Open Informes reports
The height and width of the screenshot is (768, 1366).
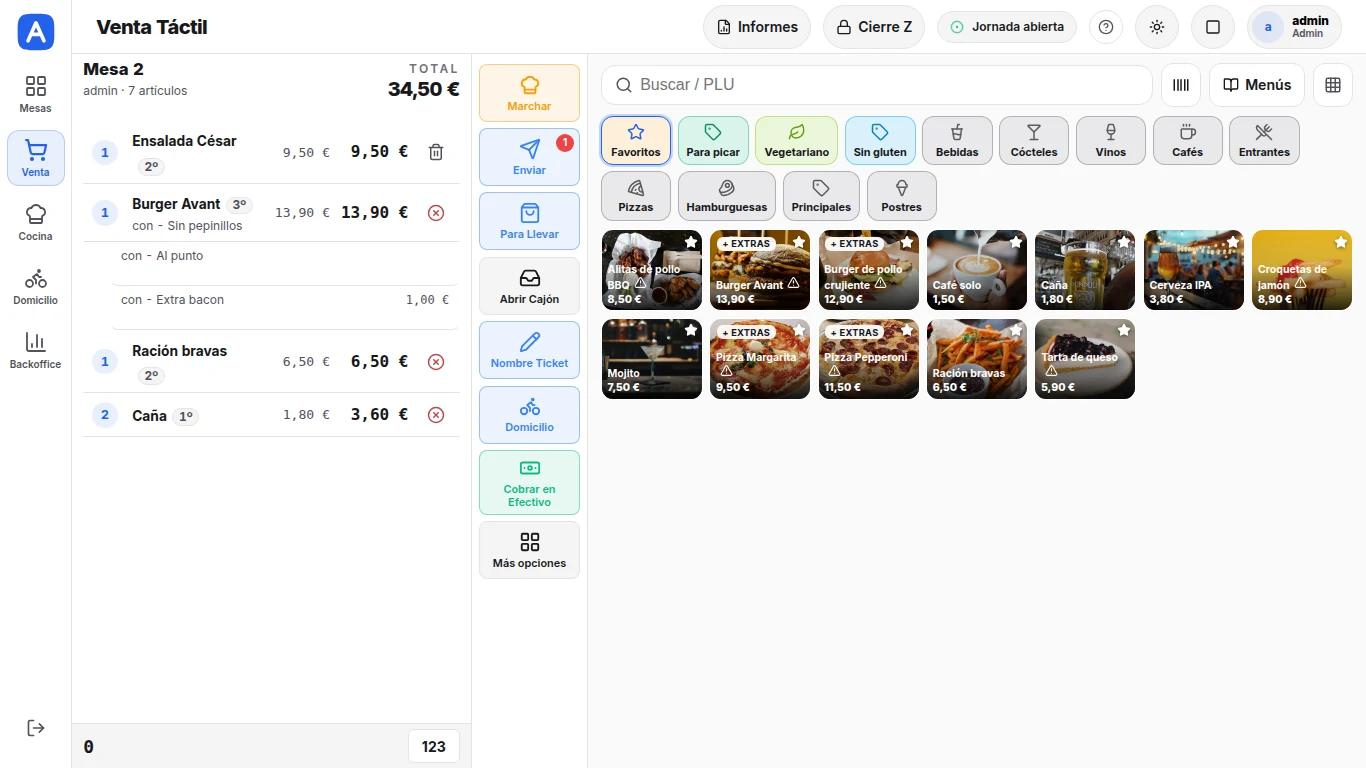(x=757, y=27)
